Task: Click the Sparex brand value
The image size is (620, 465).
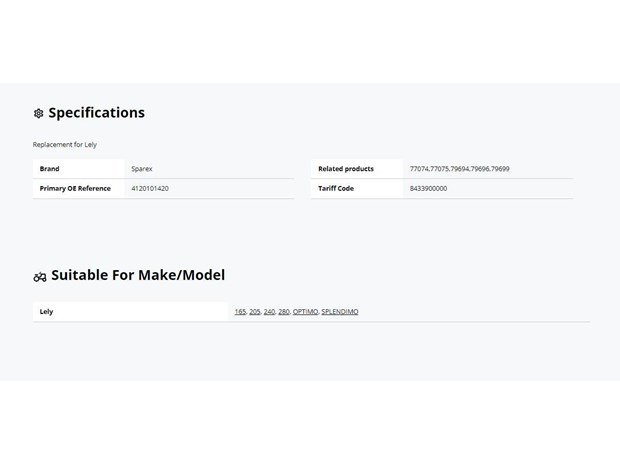Action: point(142,169)
